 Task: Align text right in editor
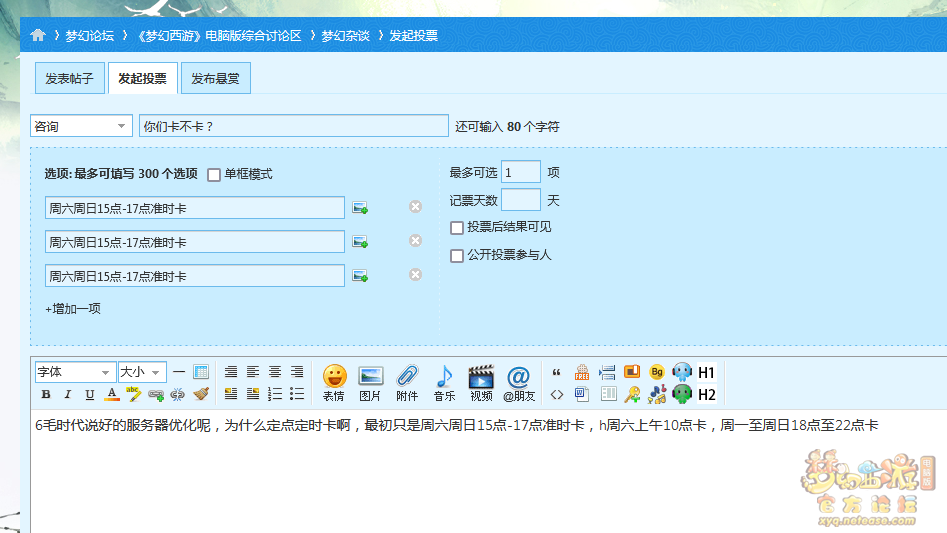pyautogui.click(x=297, y=372)
